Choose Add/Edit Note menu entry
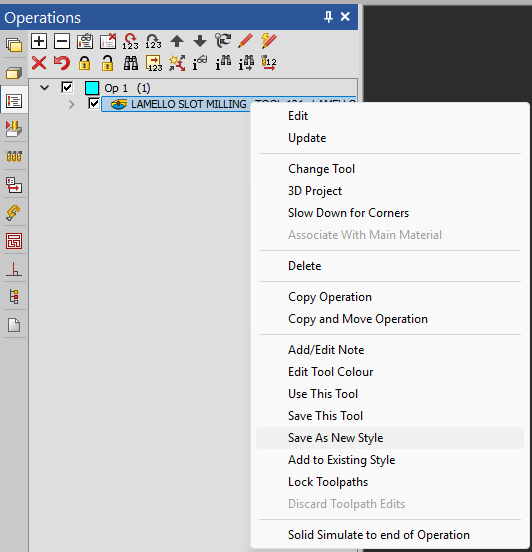 coord(390,350)
